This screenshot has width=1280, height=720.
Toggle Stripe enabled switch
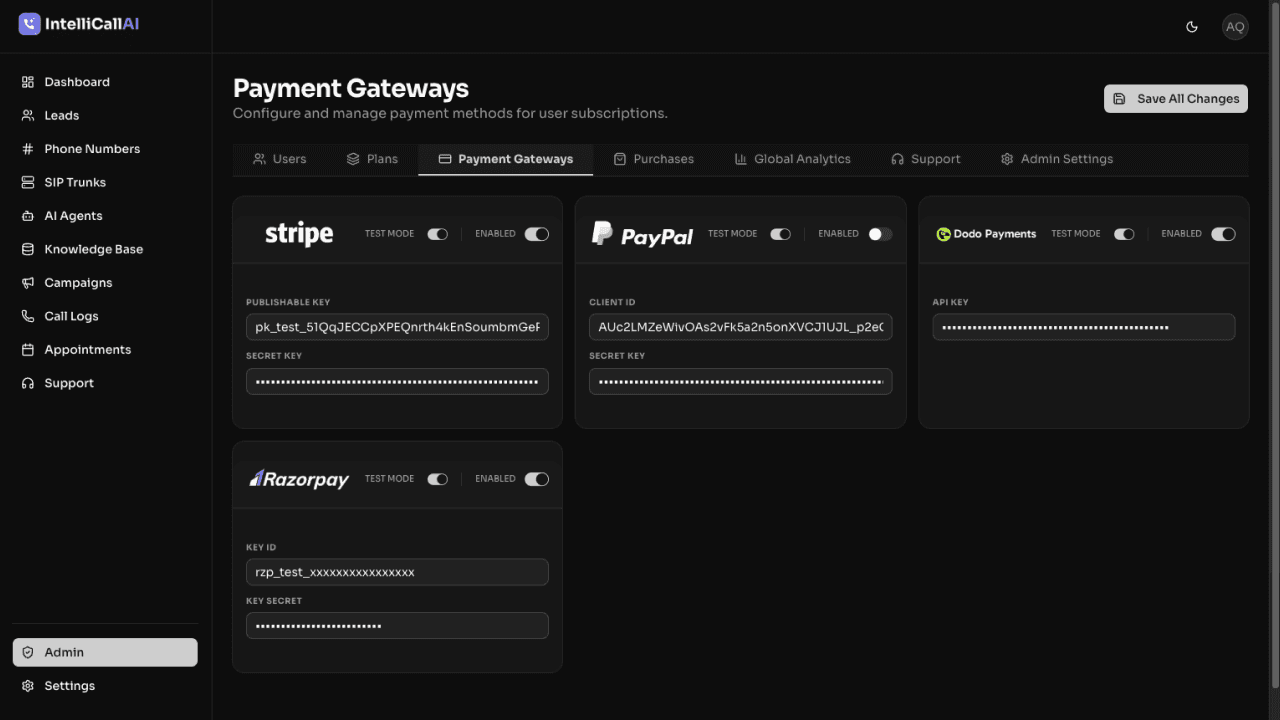pos(536,234)
